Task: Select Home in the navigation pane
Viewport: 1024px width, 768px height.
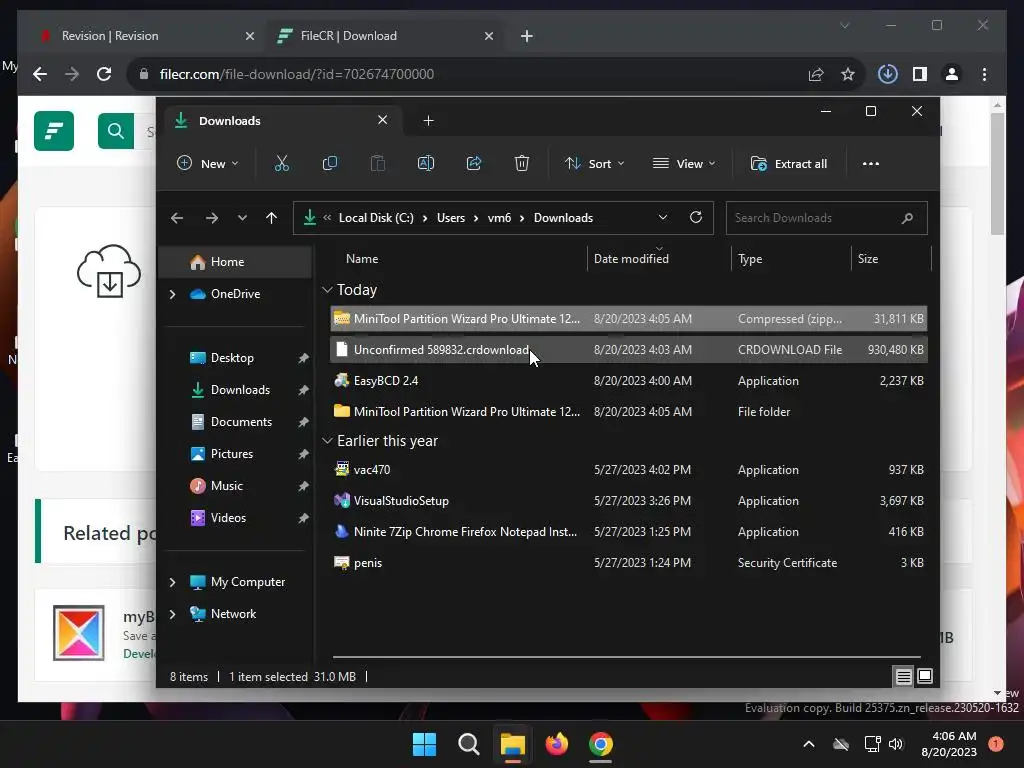Action: (x=236, y=262)
